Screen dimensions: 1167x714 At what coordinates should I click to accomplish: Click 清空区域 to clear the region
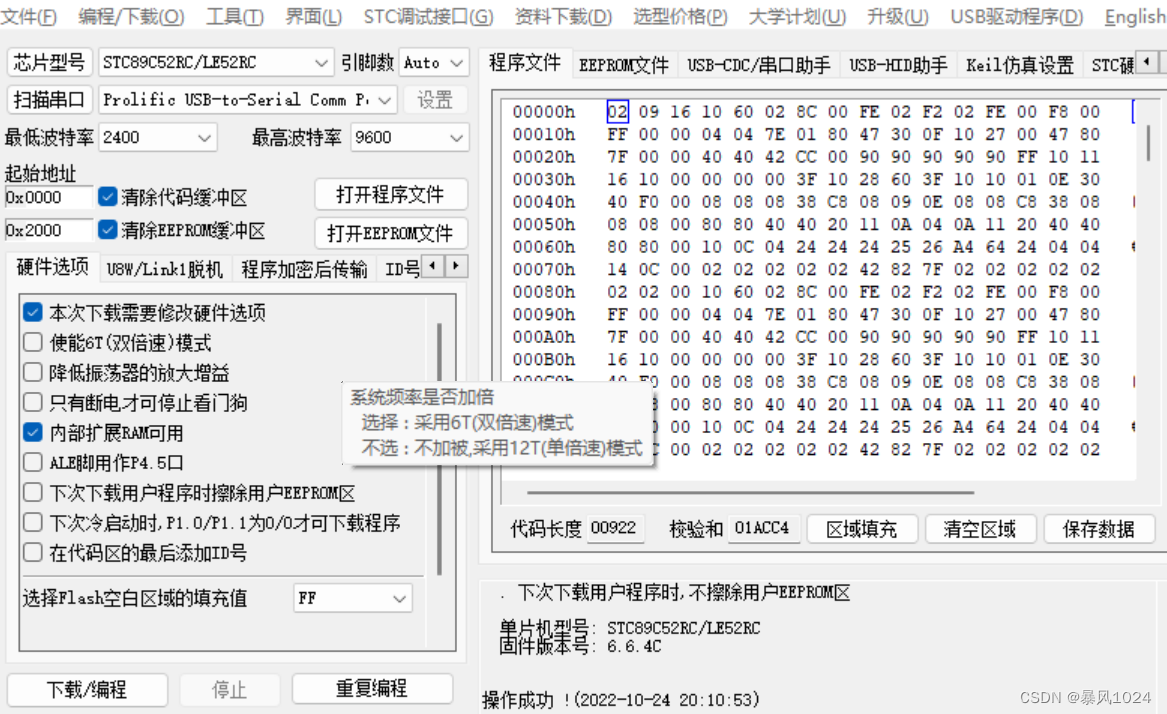980,531
